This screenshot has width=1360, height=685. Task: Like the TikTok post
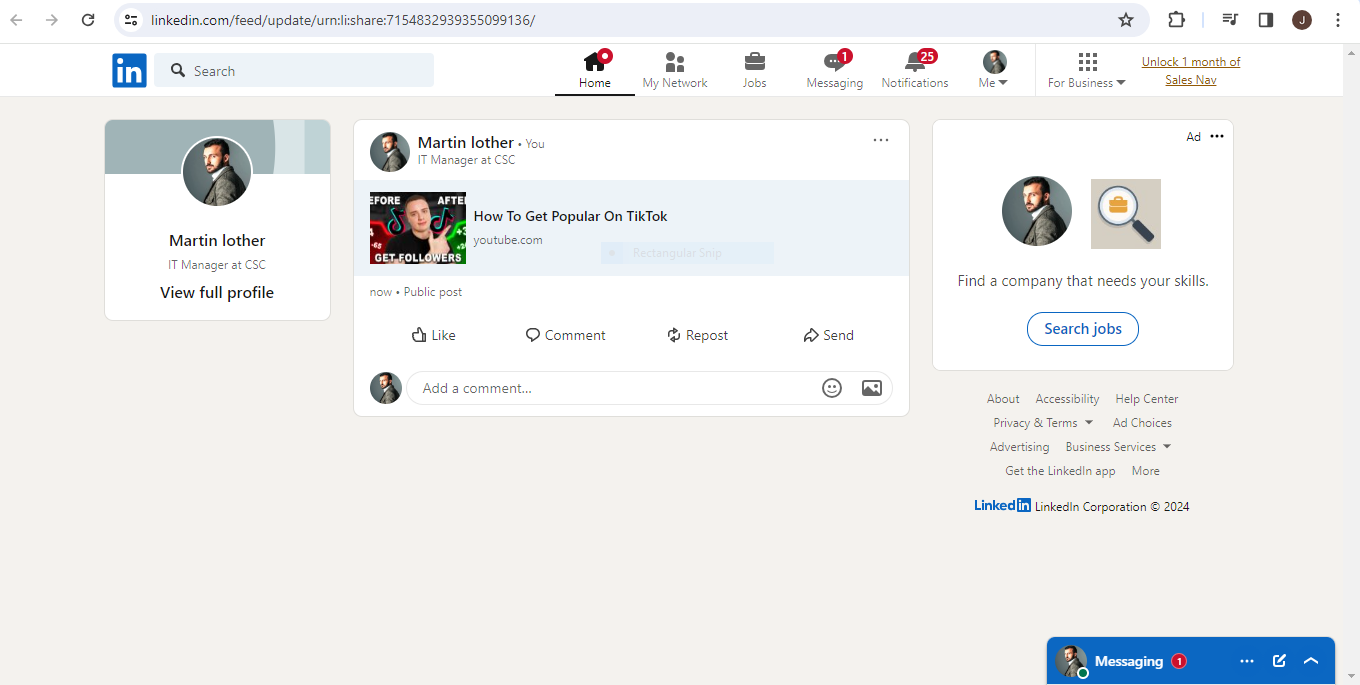(434, 335)
